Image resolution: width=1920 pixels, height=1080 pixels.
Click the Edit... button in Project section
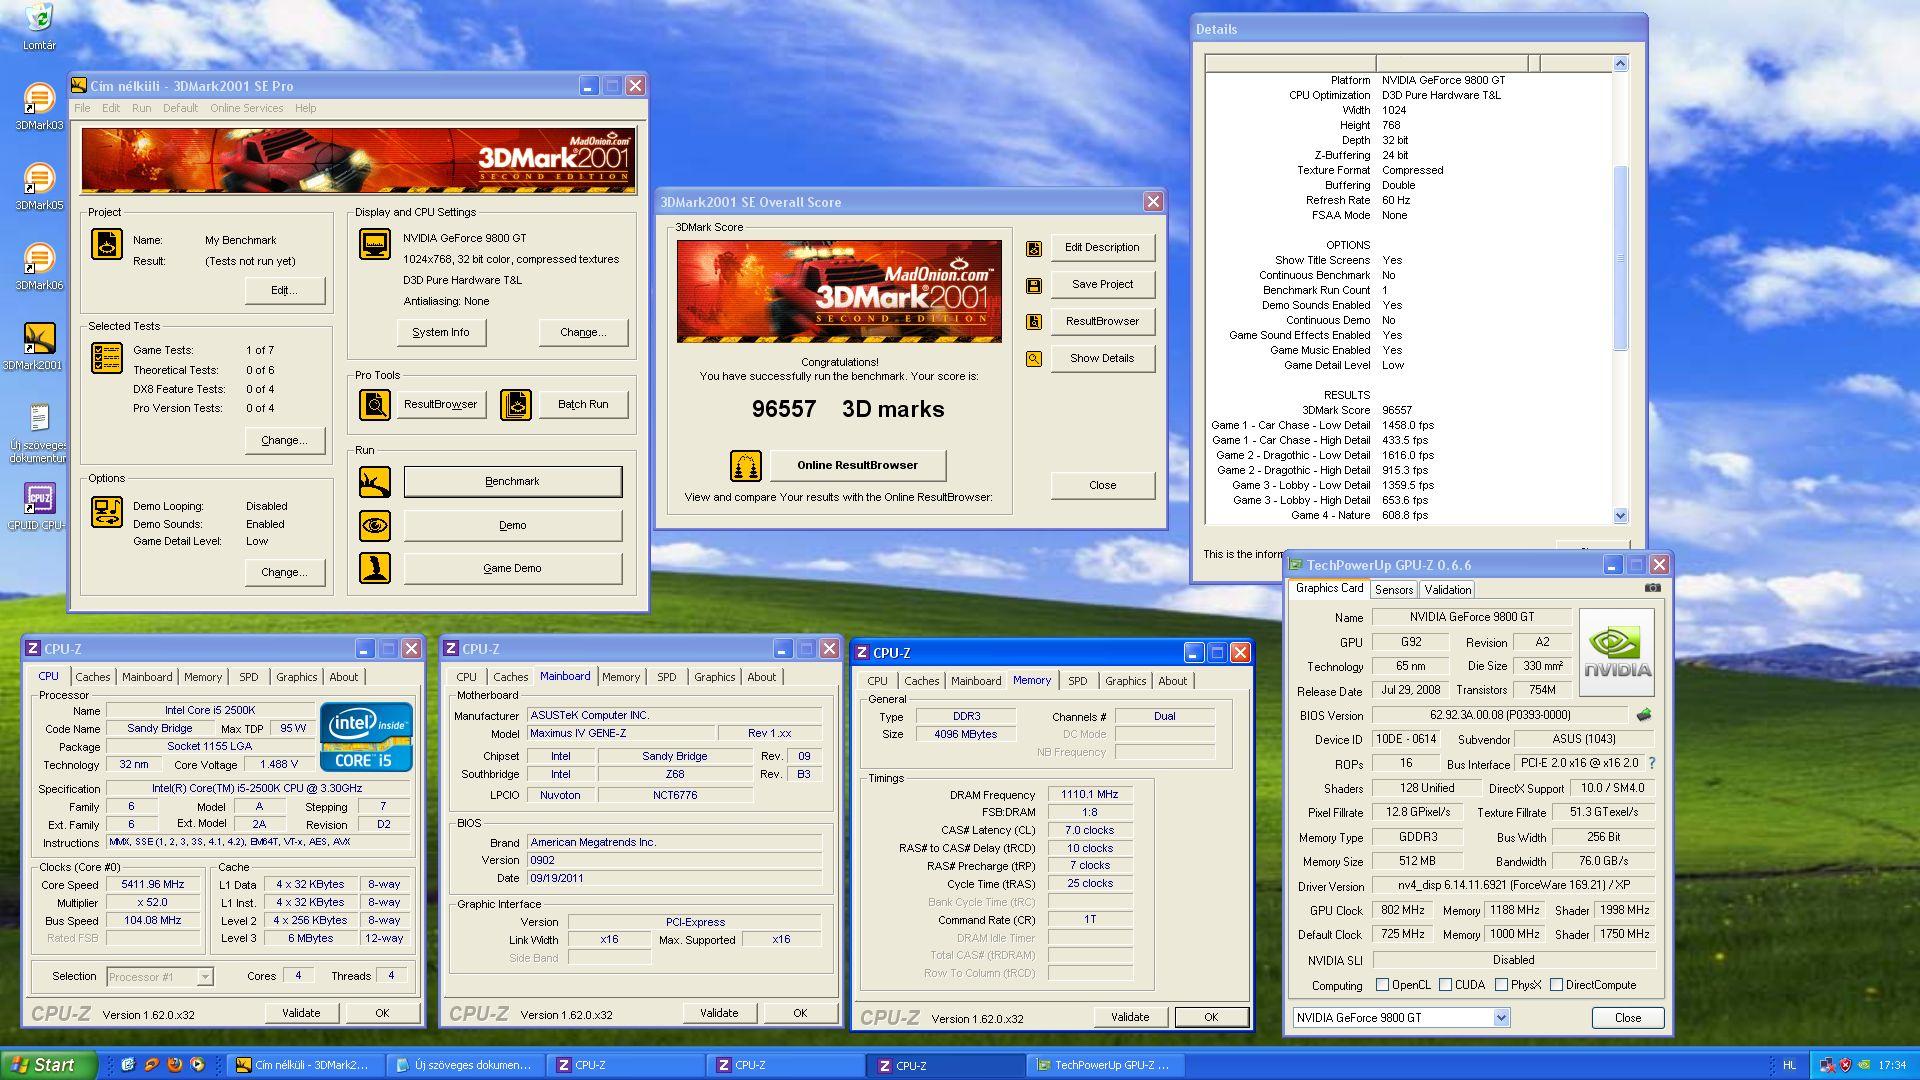(285, 291)
